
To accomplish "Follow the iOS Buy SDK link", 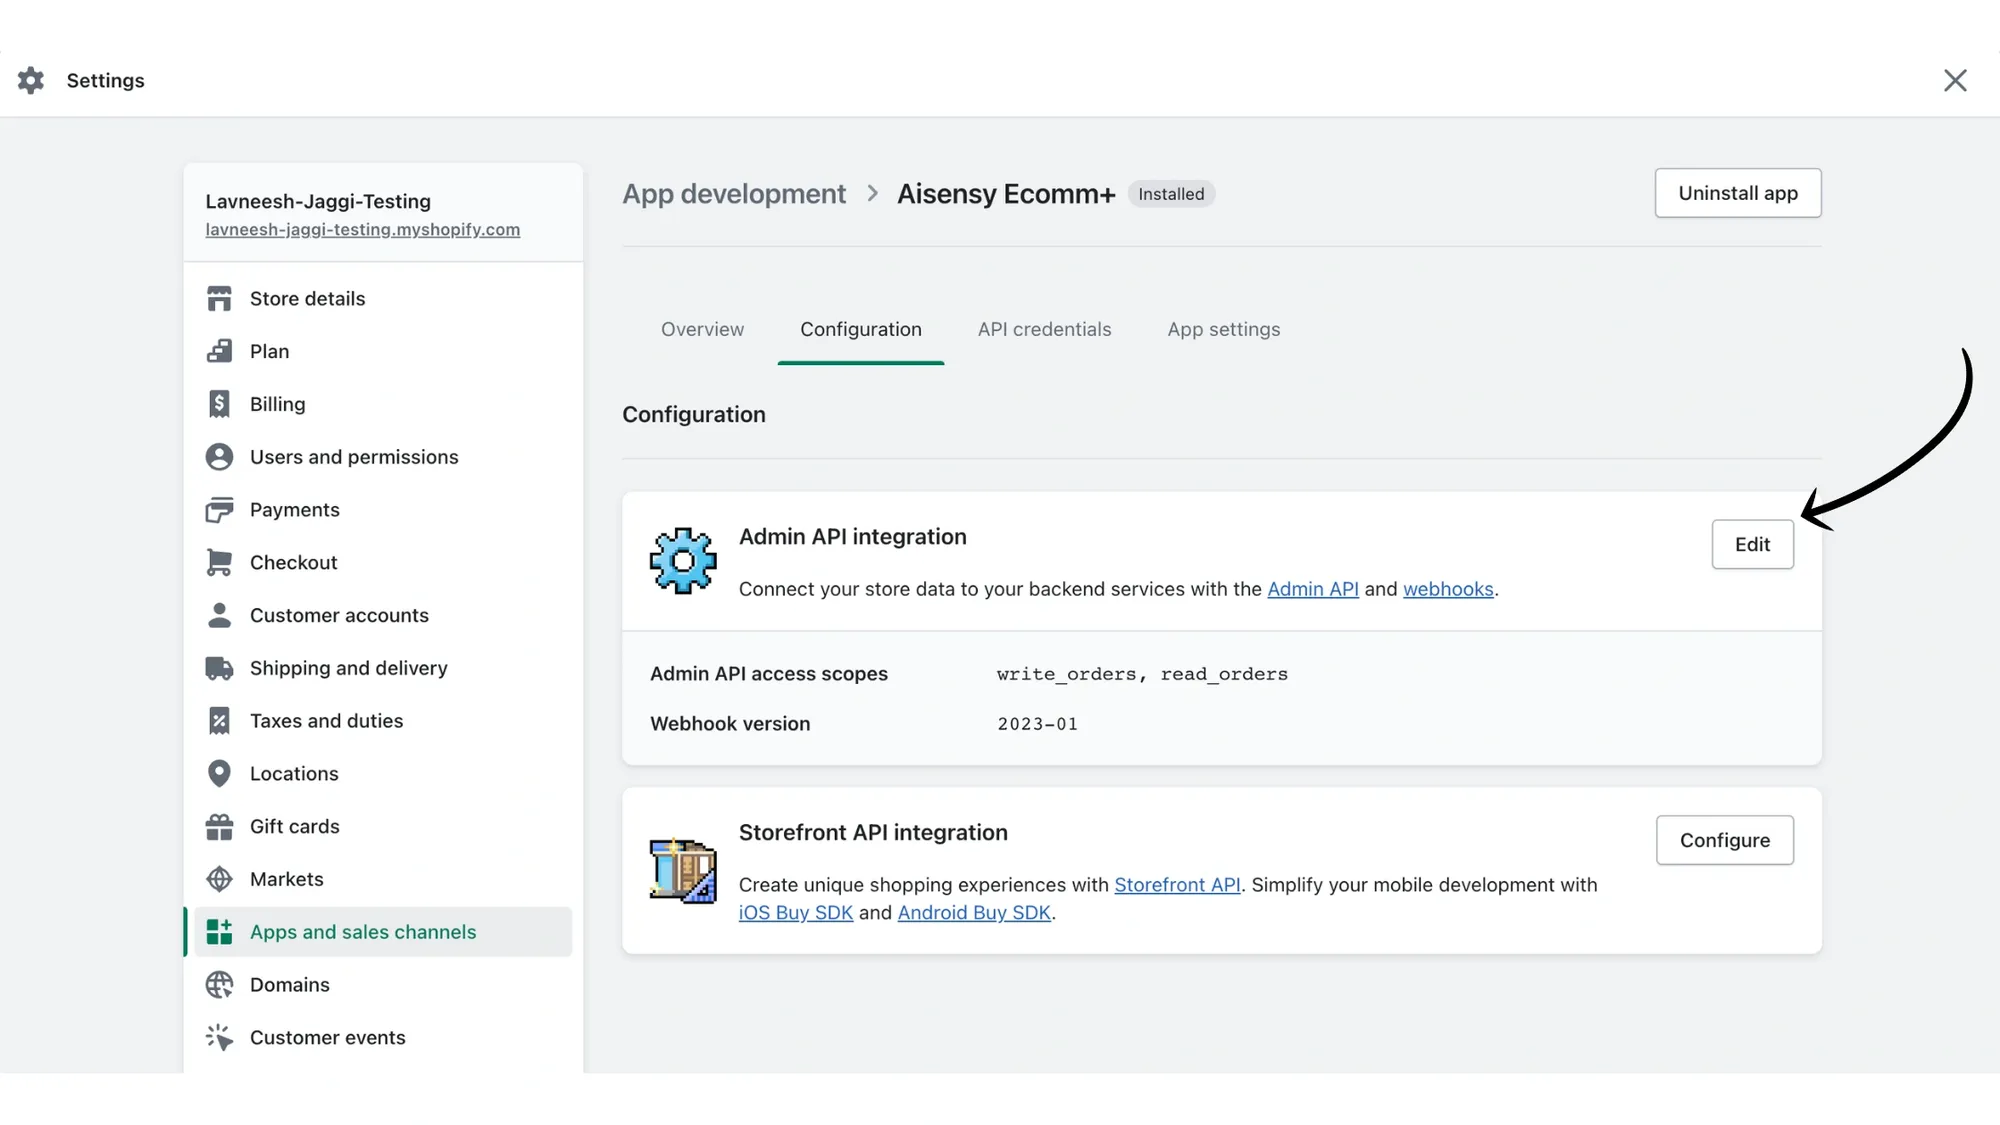I will 795,912.
